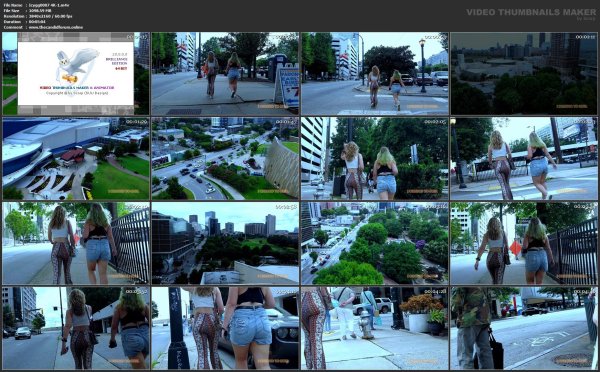600x372 pixels.
Task: Click the File Size value in header
Action: pos(40,11)
